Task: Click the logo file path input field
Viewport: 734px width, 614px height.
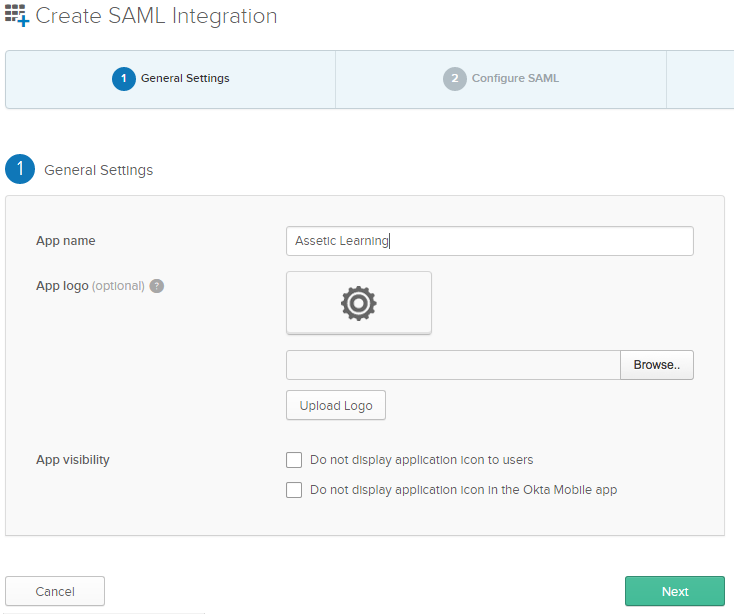Action: [x=453, y=365]
